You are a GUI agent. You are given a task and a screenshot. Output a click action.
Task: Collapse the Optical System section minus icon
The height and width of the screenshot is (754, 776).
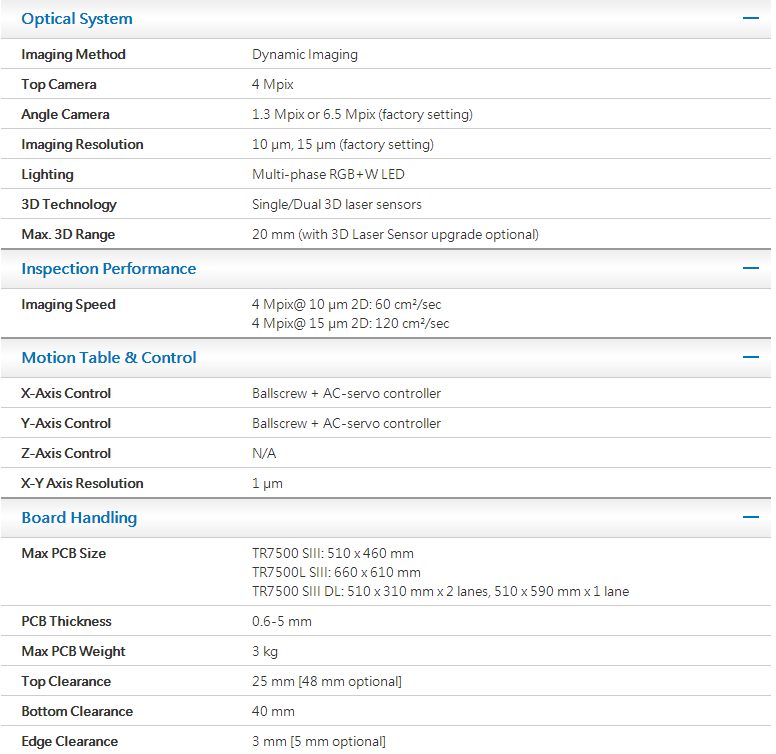(x=750, y=18)
